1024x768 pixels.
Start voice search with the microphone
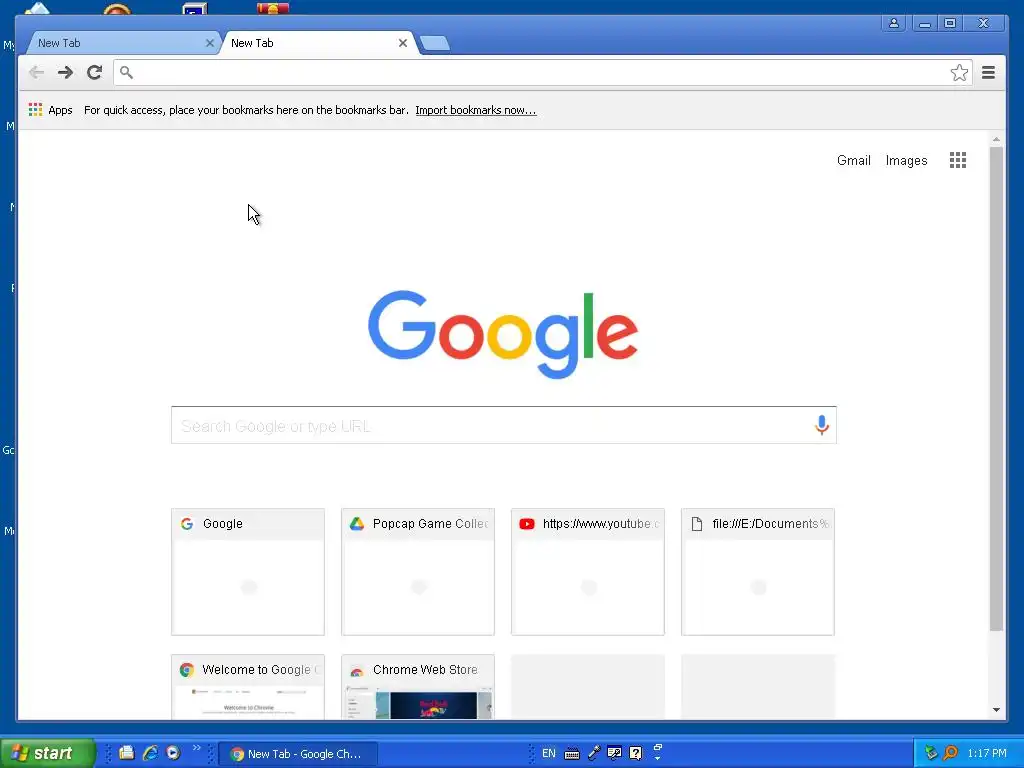click(x=822, y=425)
